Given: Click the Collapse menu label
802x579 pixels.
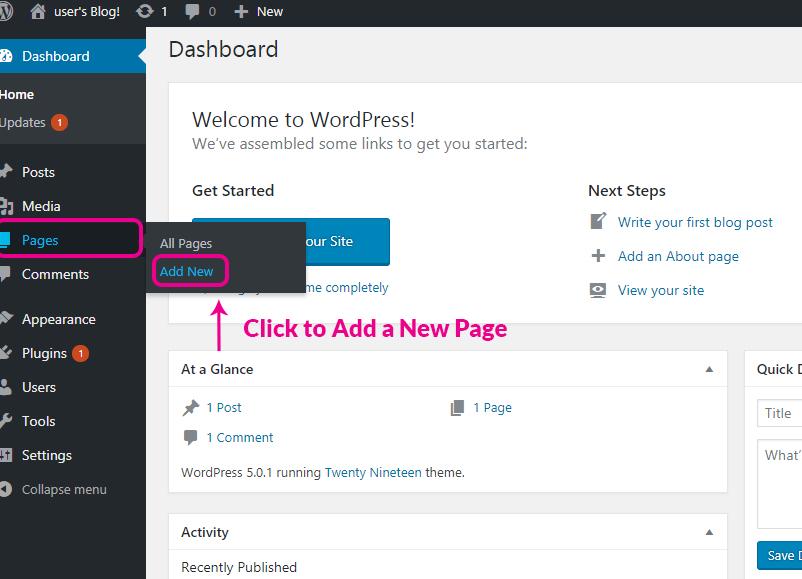Looking at the screenshot, I should tap(64, 489).
